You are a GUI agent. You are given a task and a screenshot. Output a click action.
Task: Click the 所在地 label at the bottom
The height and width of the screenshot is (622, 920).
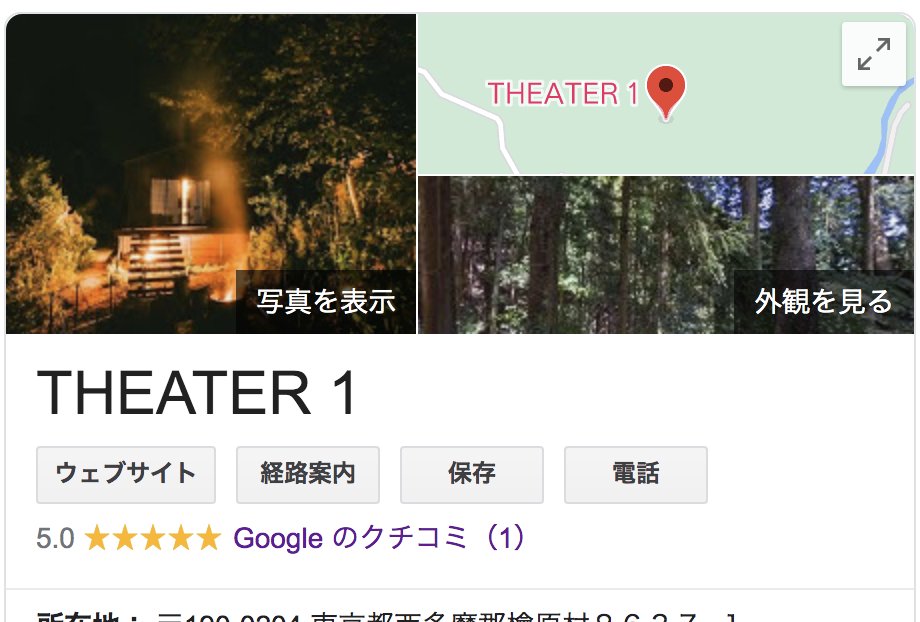tap(88, 617)
